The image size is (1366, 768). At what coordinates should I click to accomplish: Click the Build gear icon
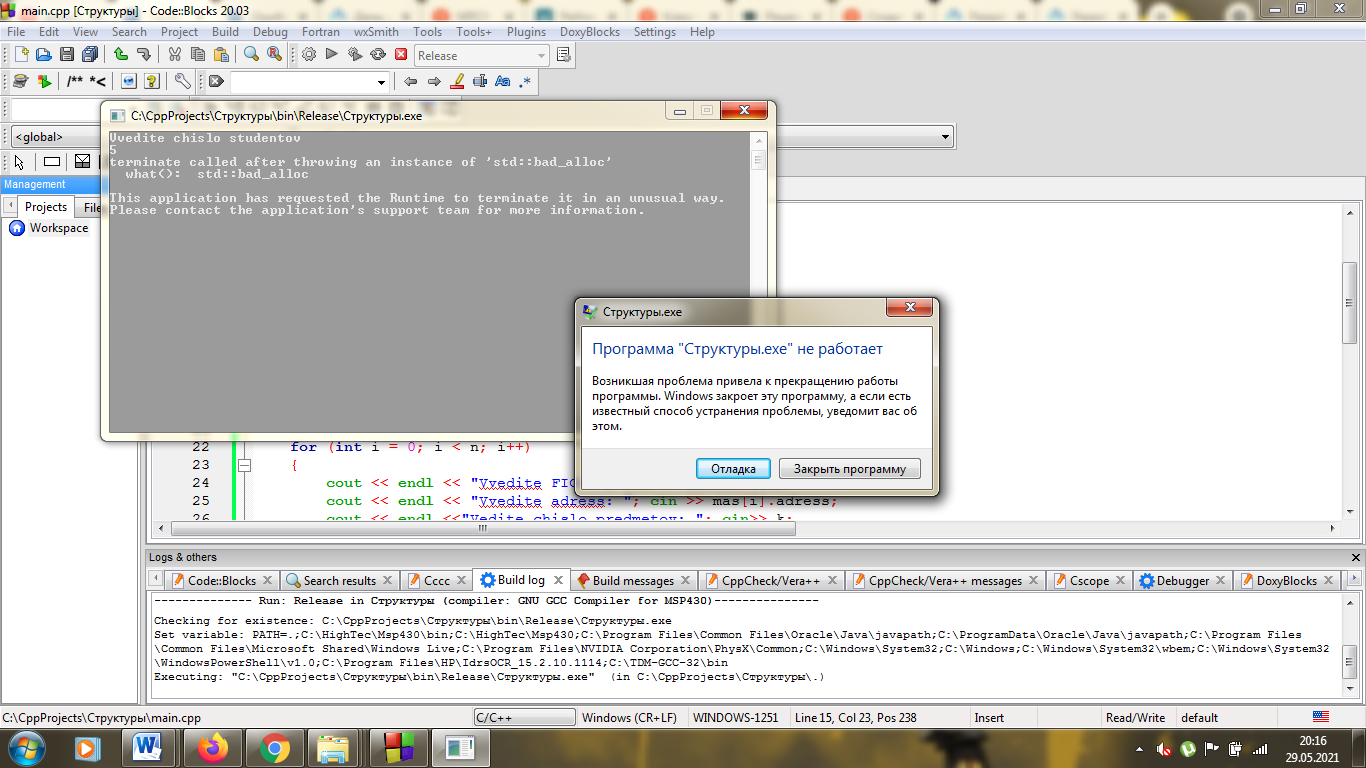click(308, 55)
